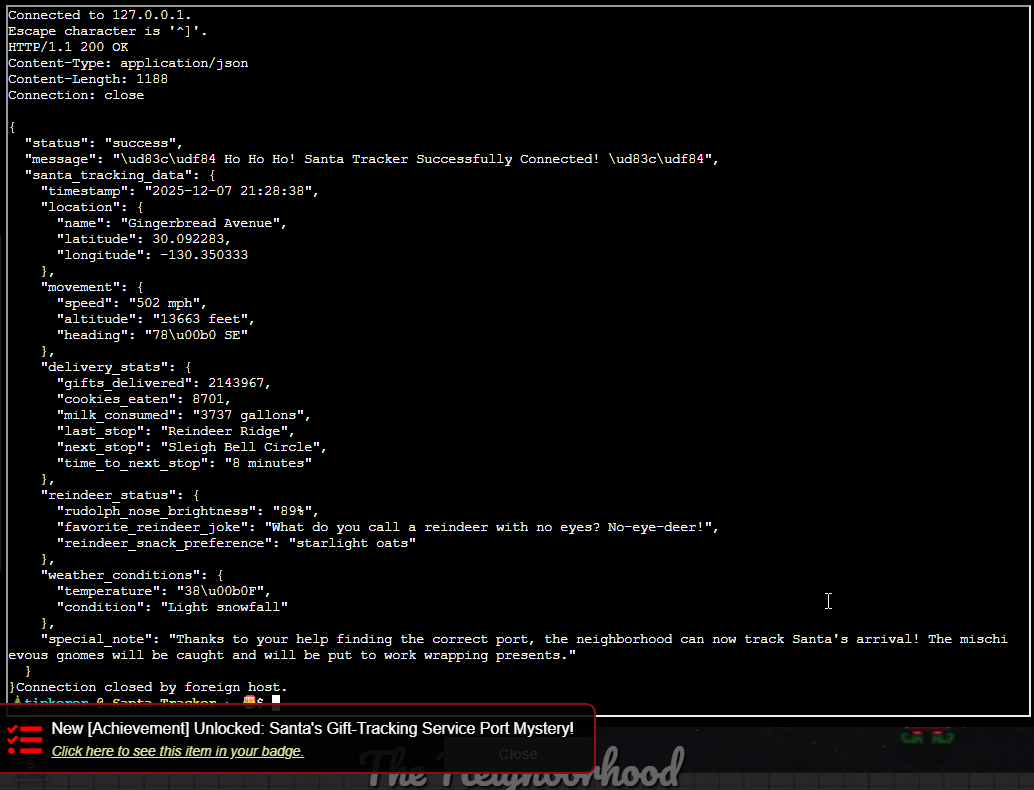Select the delivery_stats JSON section header
Image resolution: width=1034 pixels, height=790 pixels.
98,366
